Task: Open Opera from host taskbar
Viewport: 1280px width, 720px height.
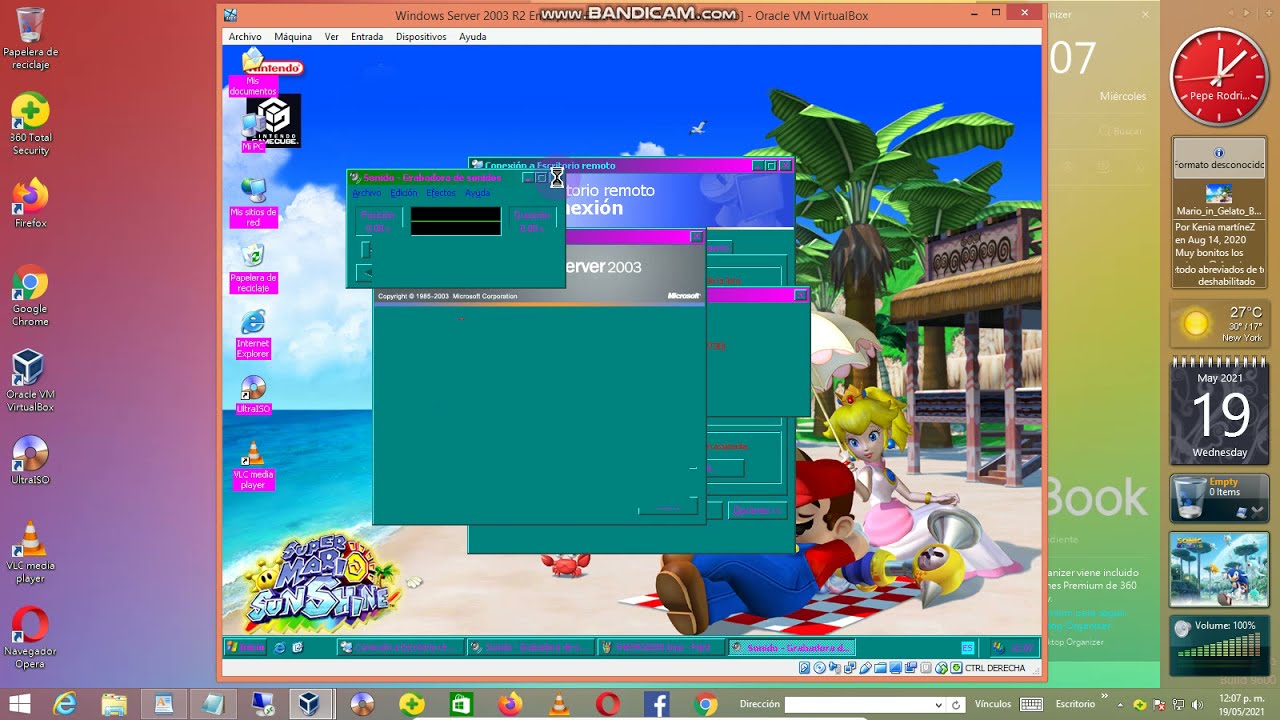Action: pyautogui.click(x=607, y=704)
